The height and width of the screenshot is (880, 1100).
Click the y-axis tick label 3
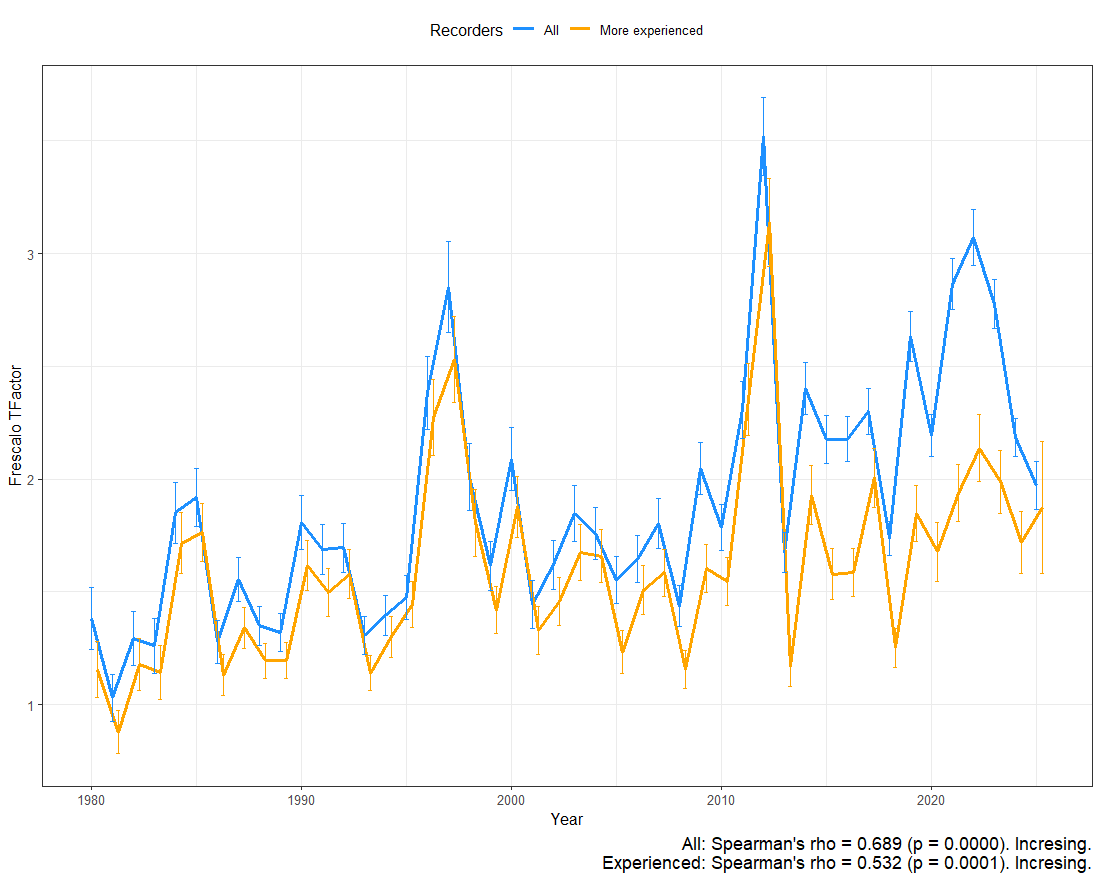click(x=30, y=254)
